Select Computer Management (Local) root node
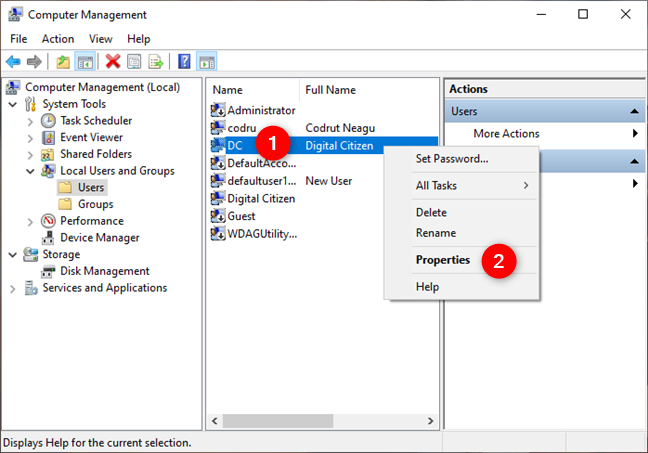 (x=102, y=87)
